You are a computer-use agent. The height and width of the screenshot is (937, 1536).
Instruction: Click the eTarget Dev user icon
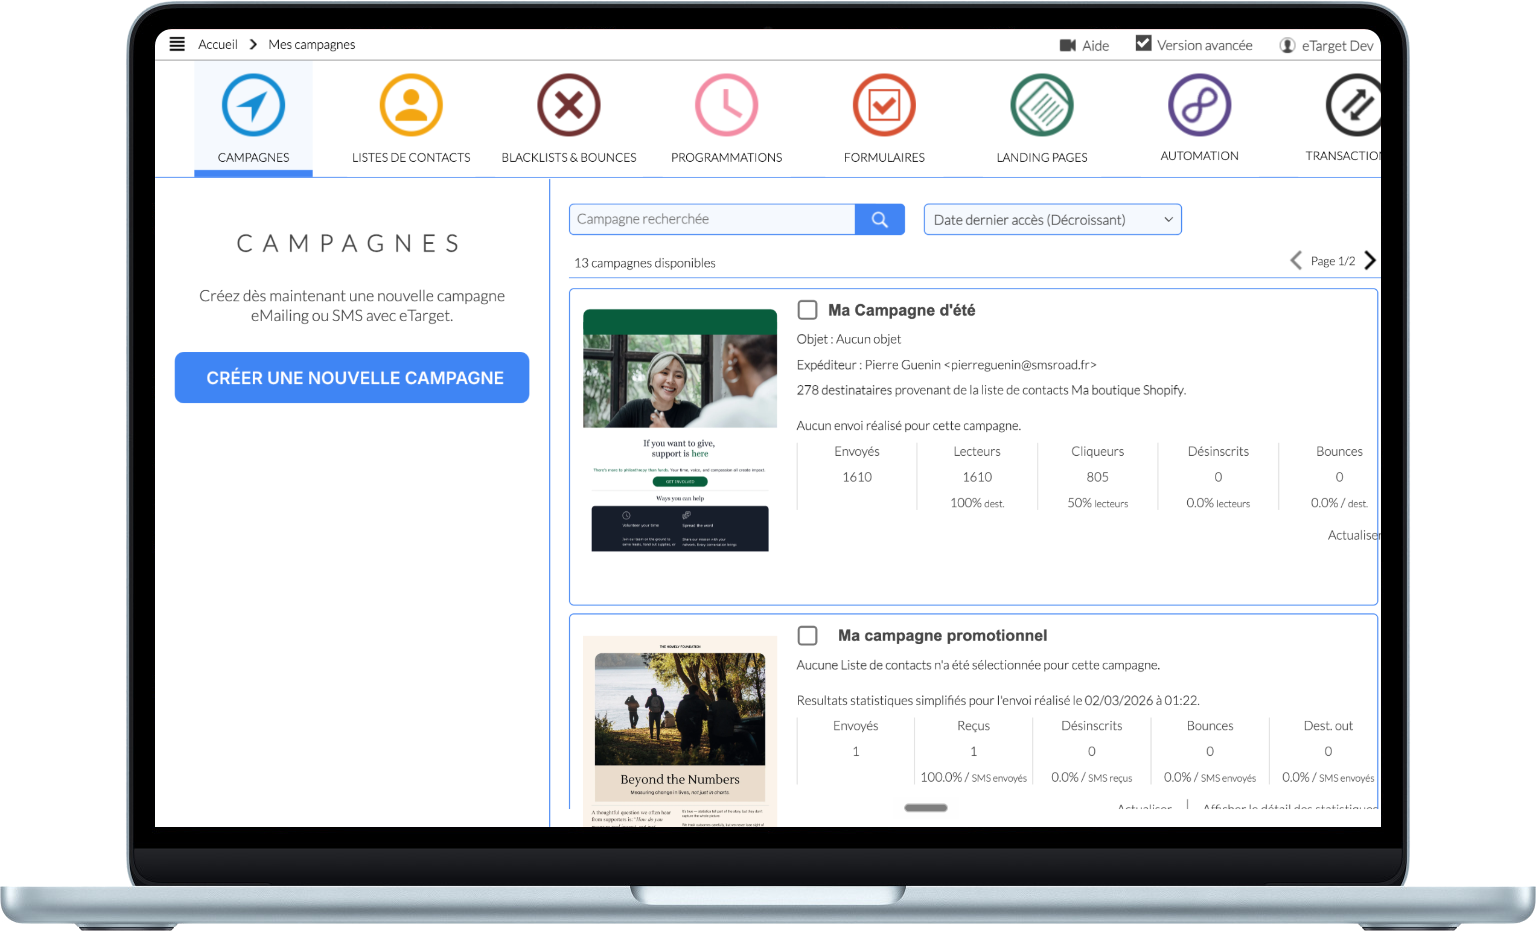point(1288,45)
